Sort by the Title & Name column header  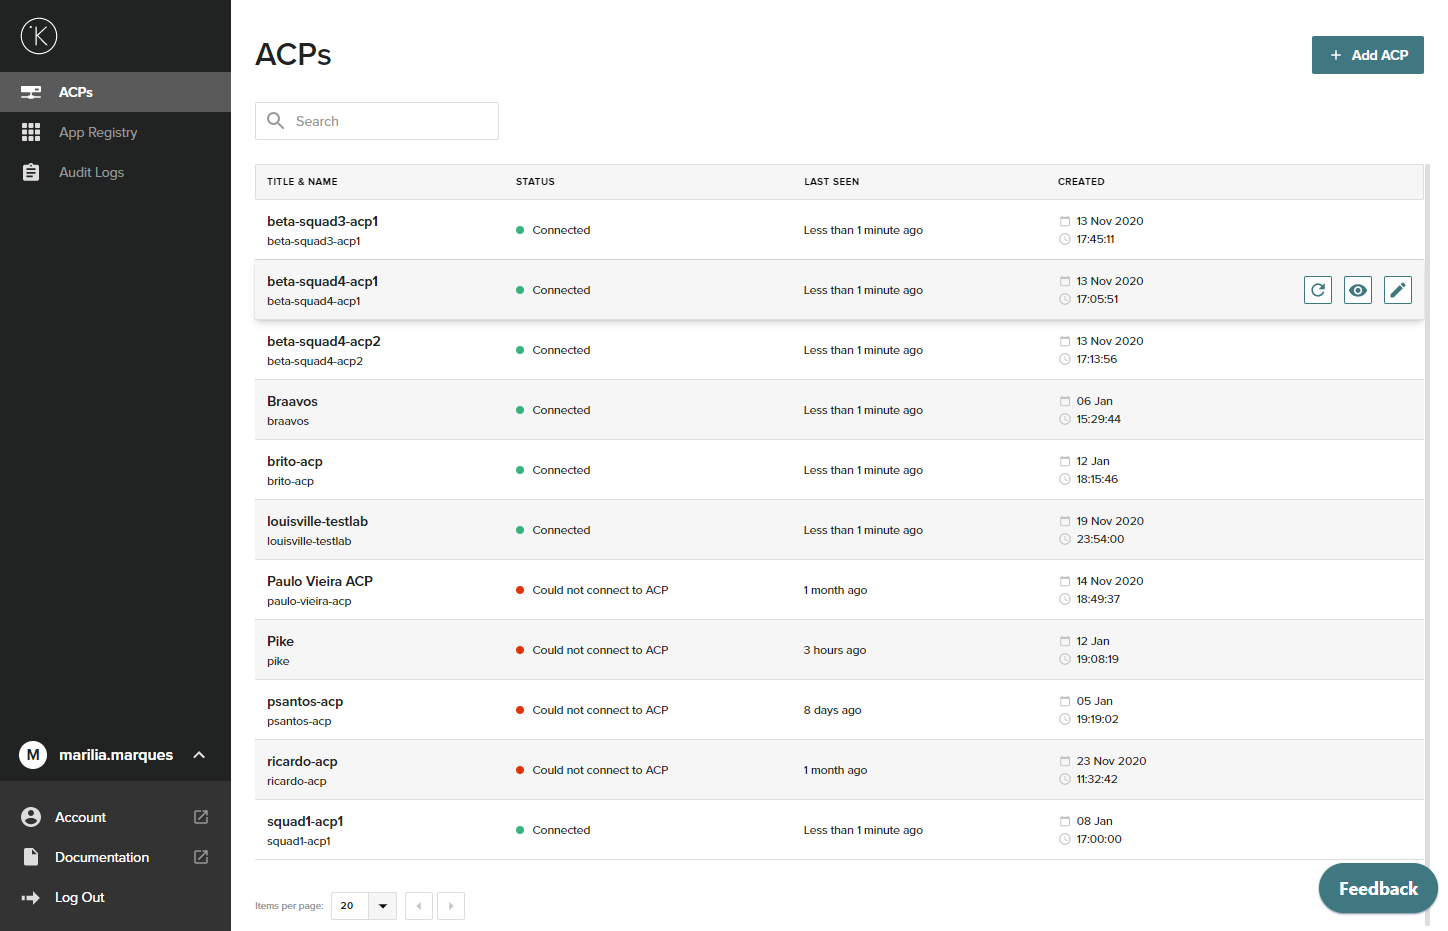point(302,182)
